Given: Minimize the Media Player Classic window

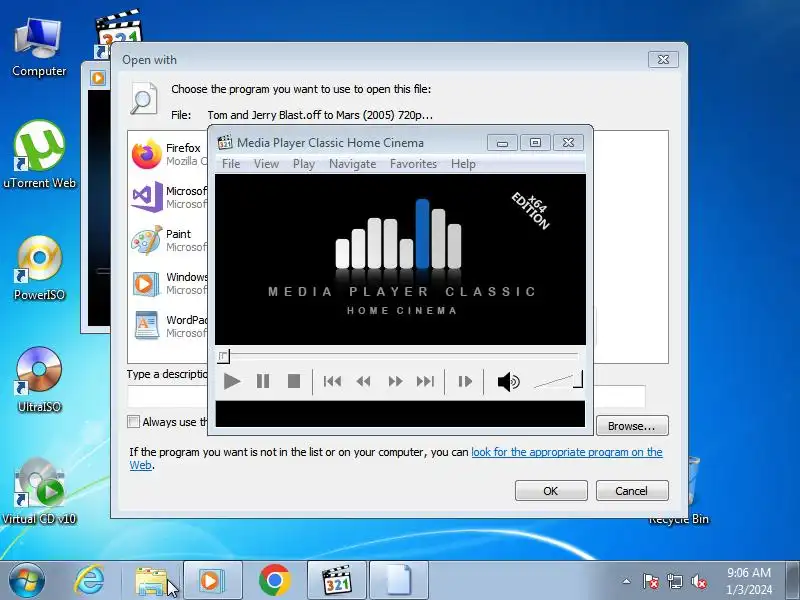Looking at the screenshot, I should (x=502, y=143).
